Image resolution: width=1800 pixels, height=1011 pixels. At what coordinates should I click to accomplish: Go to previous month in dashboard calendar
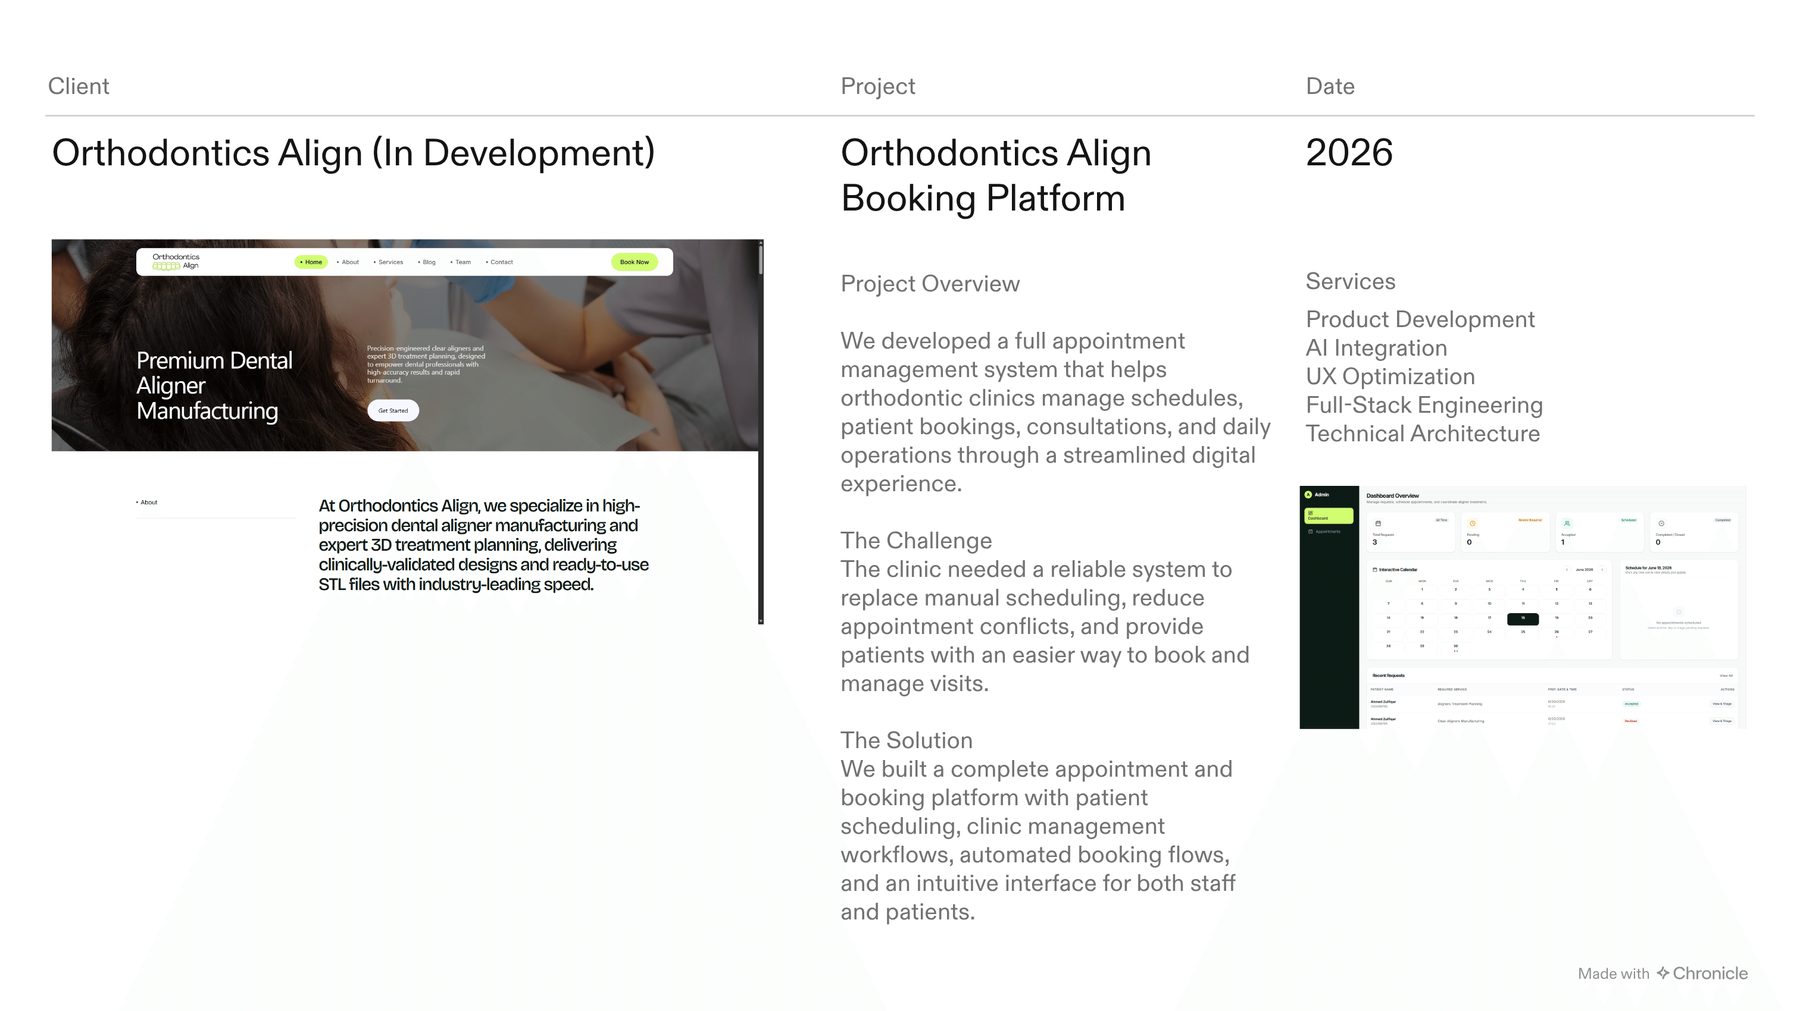point(1567,569)
